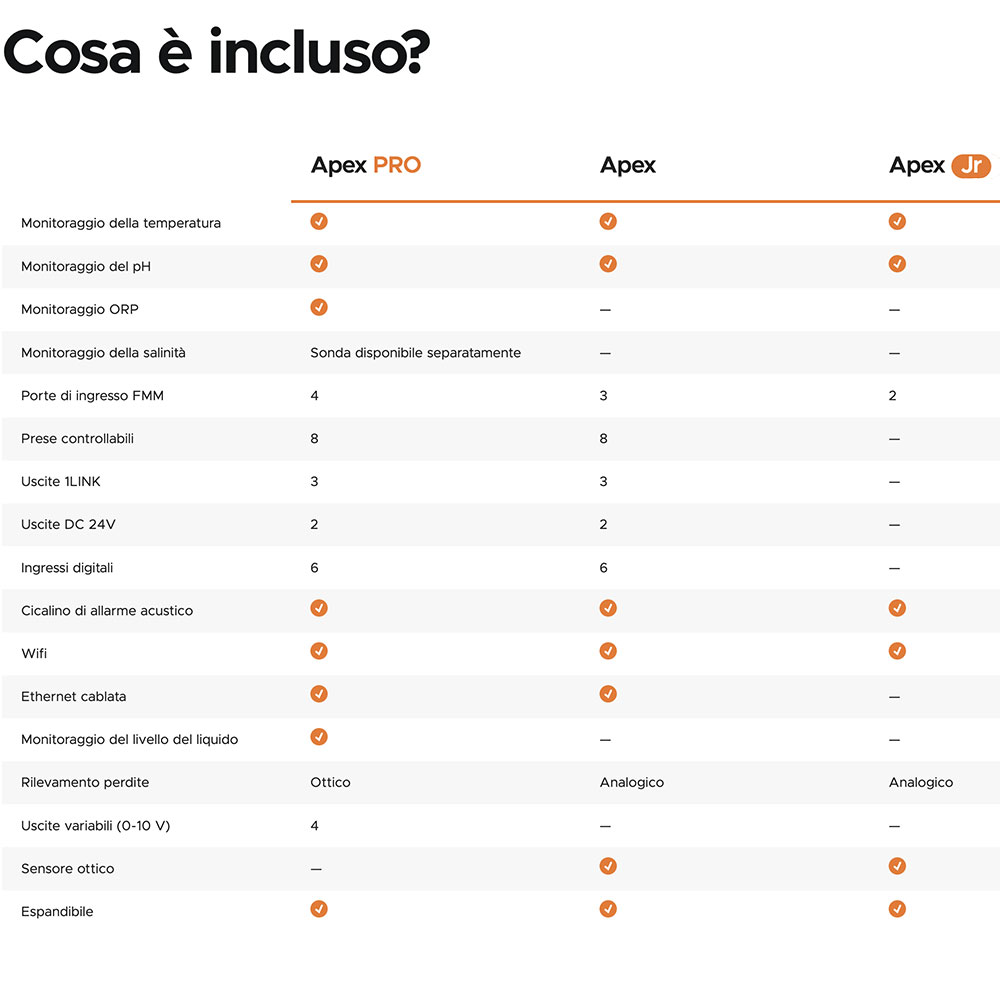
Task: Click Apex pH monitoring checkmark icon
Action: coord(608,264)
